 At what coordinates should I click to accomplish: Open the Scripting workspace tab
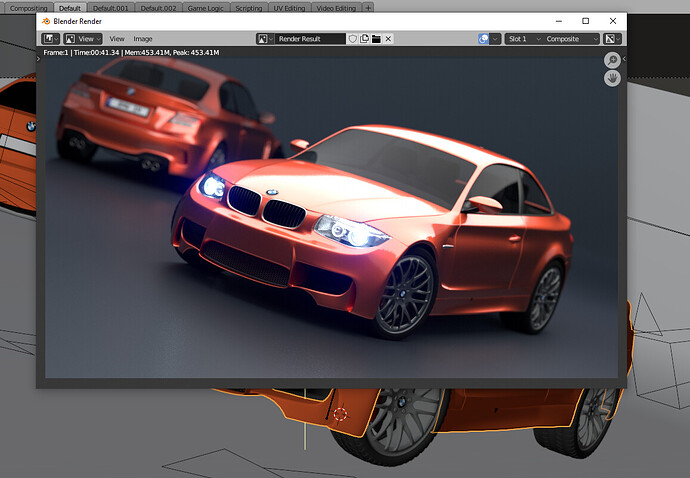point(249,8)
